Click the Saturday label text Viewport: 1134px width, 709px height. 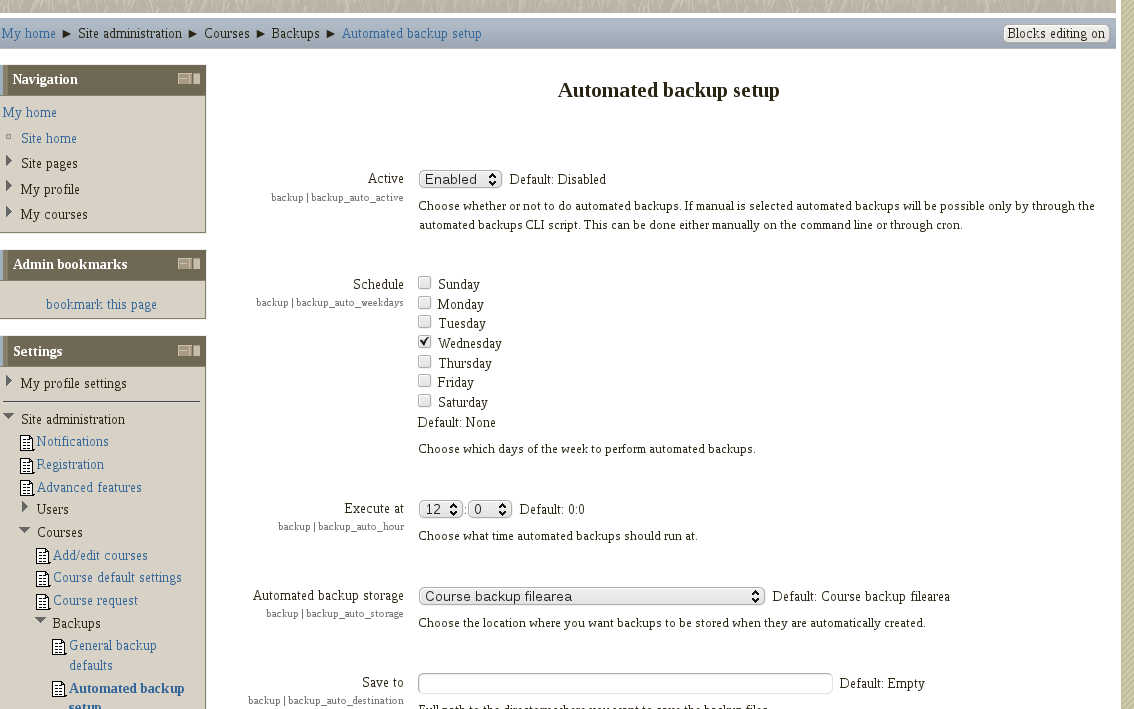coord(462,402)
